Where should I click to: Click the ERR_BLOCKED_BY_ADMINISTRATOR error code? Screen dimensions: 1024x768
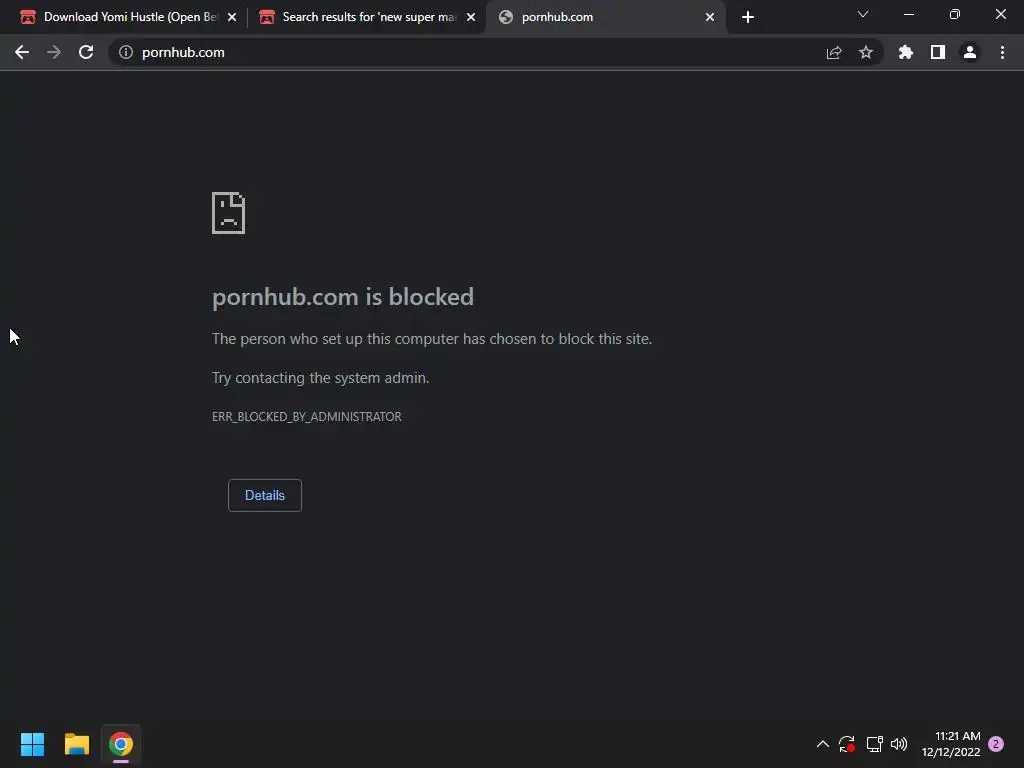(x=307, y=417)
